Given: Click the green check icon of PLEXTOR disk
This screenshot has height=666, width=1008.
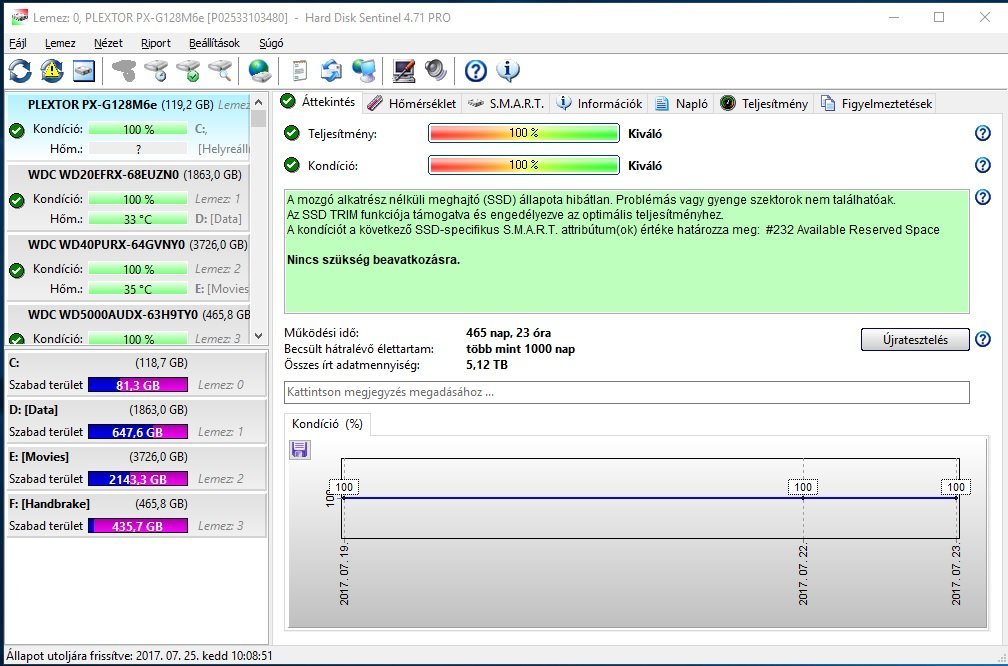Looking at the screenshot, I should pyautogui.click(x=17, y=130).
